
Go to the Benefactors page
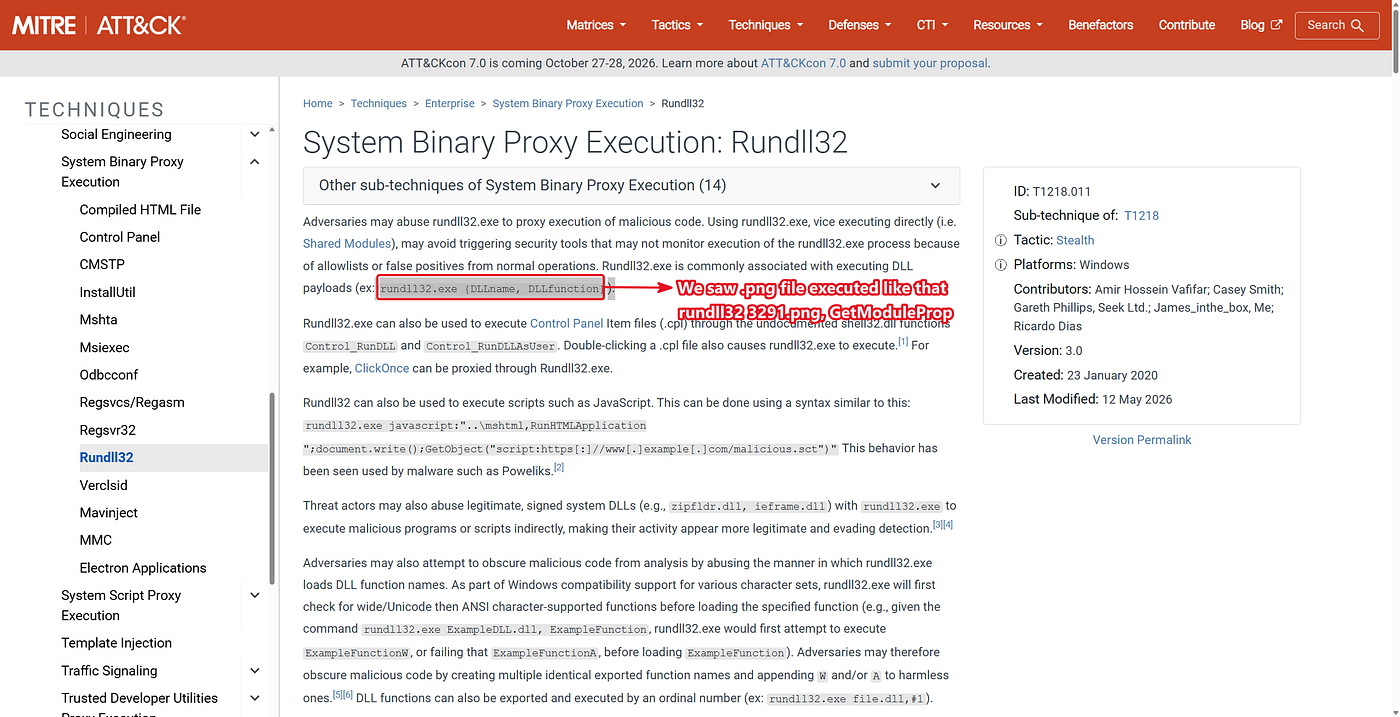pyautogui.click(x=1100, y=25)
